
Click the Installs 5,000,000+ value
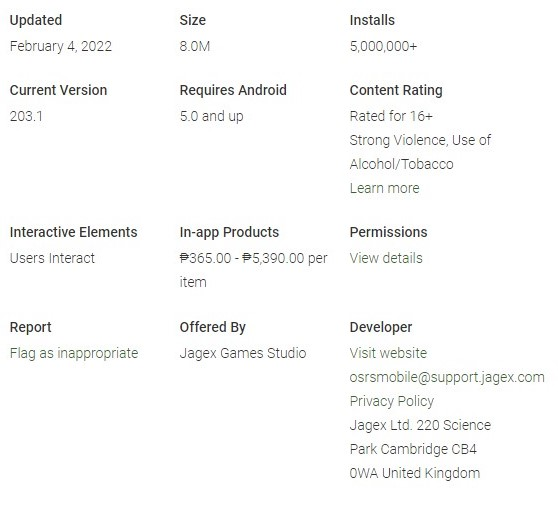[x=383, y=46]
